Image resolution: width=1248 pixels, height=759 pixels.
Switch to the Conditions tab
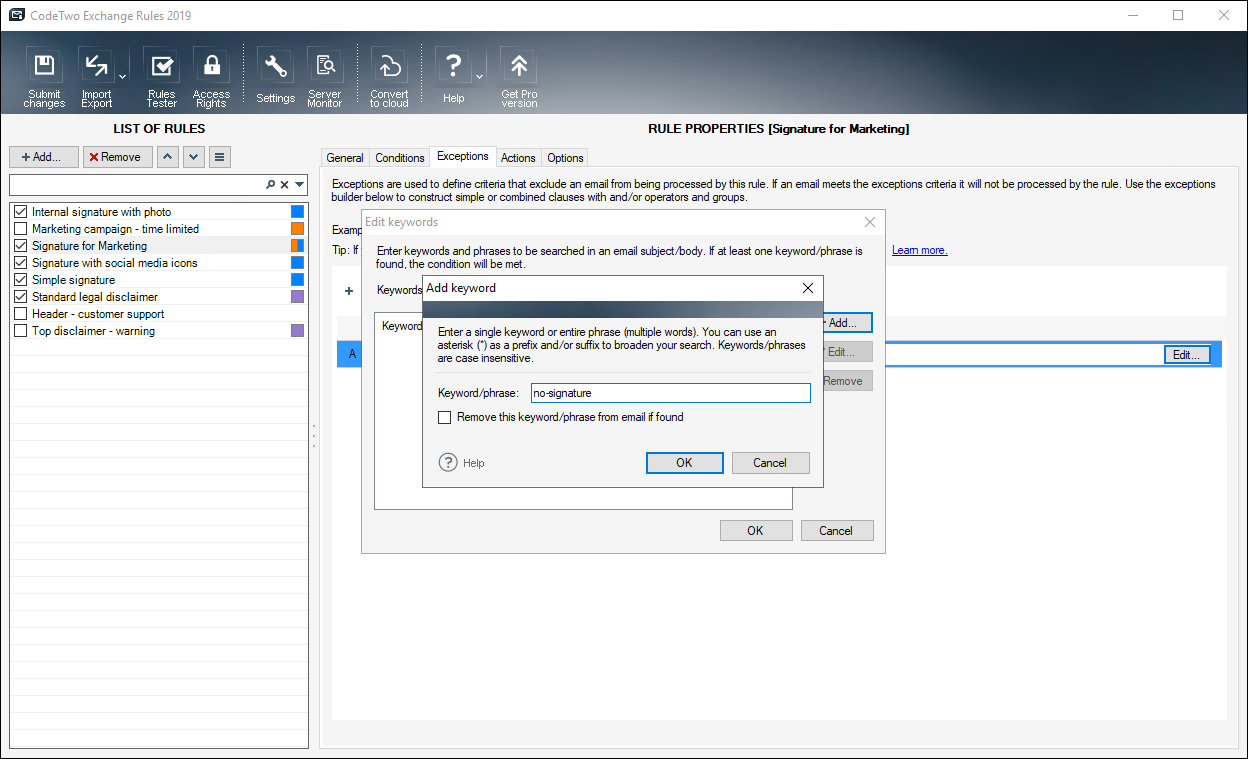point(400,158)
